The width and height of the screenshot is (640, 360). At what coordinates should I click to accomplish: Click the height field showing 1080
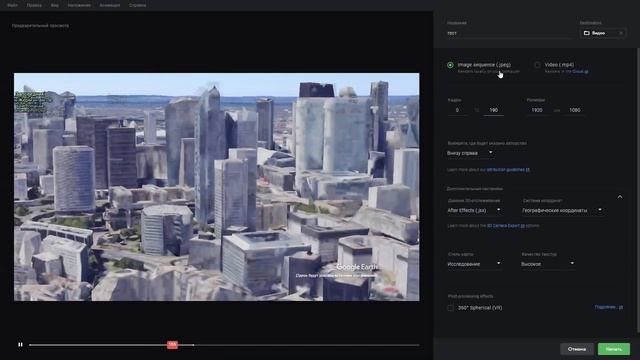[575, 110]
